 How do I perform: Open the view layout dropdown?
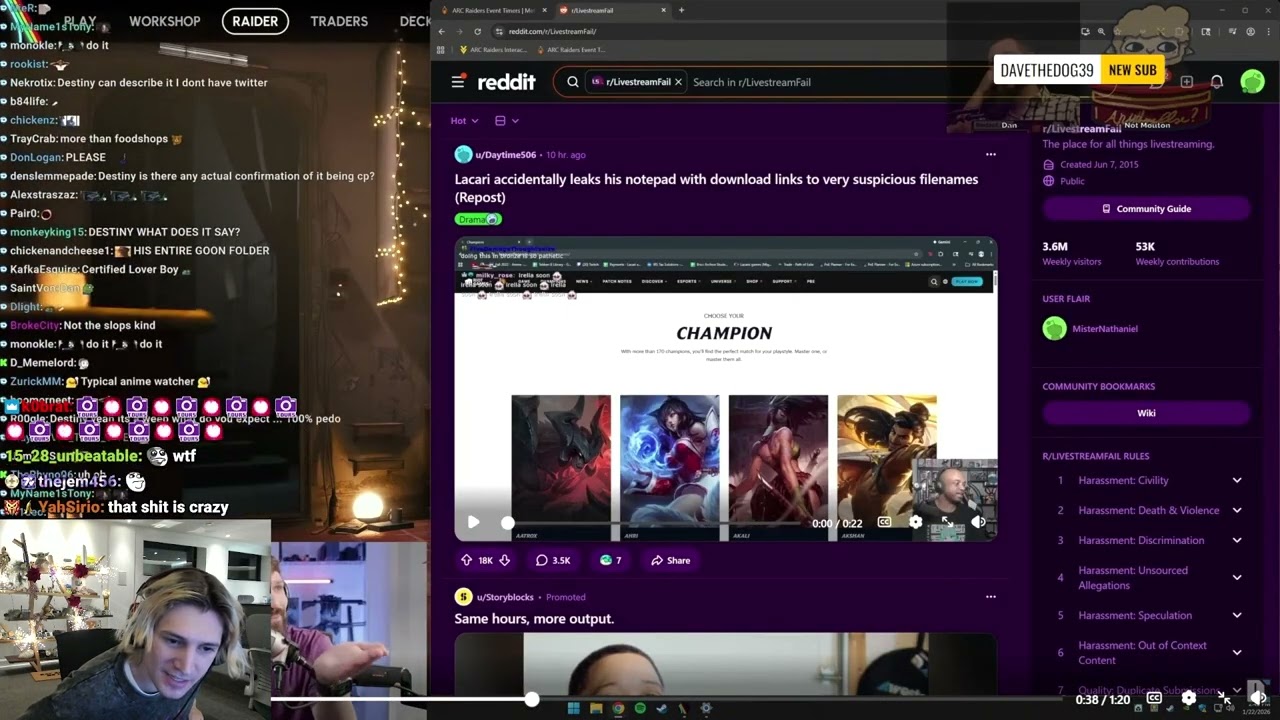[507, 121]
